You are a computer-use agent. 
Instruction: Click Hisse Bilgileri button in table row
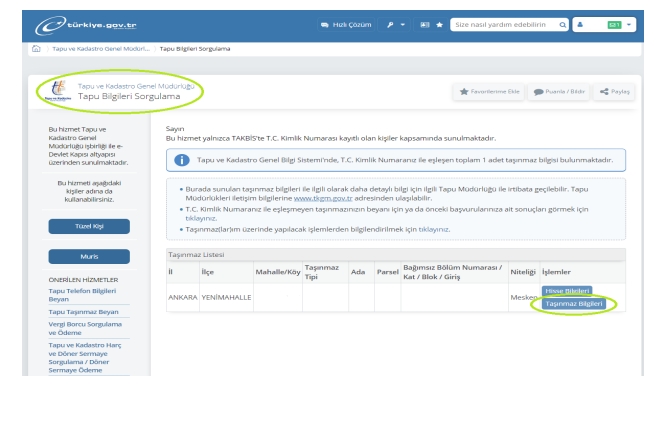(x=568, y=290)
